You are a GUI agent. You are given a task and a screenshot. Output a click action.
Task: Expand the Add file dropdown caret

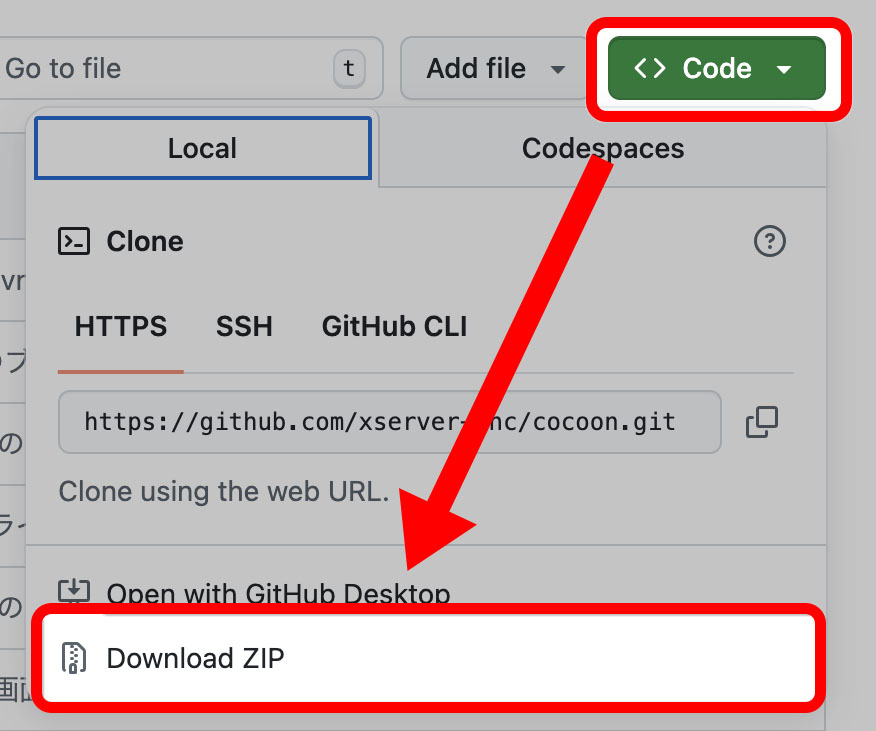[x=557, y=70]
